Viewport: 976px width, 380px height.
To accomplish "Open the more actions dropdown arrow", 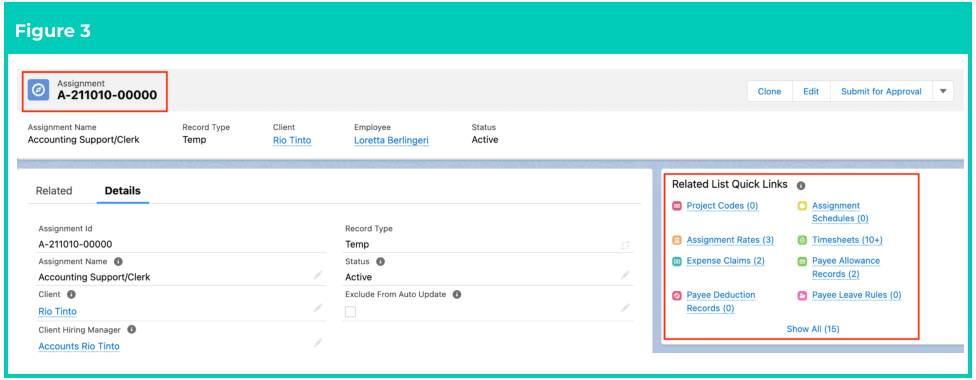I will 942,92.
